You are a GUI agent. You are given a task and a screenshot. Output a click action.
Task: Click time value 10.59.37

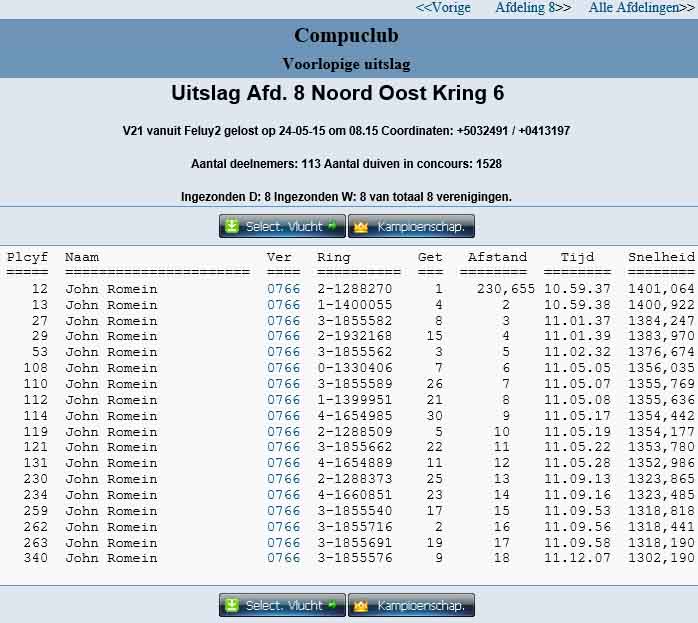(577, 289)
